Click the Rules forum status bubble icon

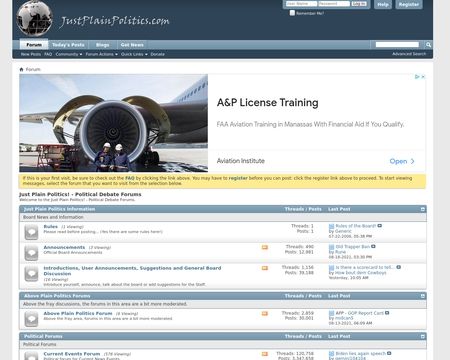pos(31,232)
